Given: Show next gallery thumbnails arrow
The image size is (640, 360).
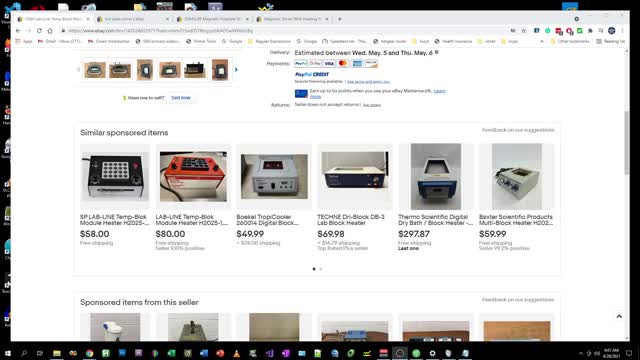Looking at the screenshot, I should [x=236, y=70].
